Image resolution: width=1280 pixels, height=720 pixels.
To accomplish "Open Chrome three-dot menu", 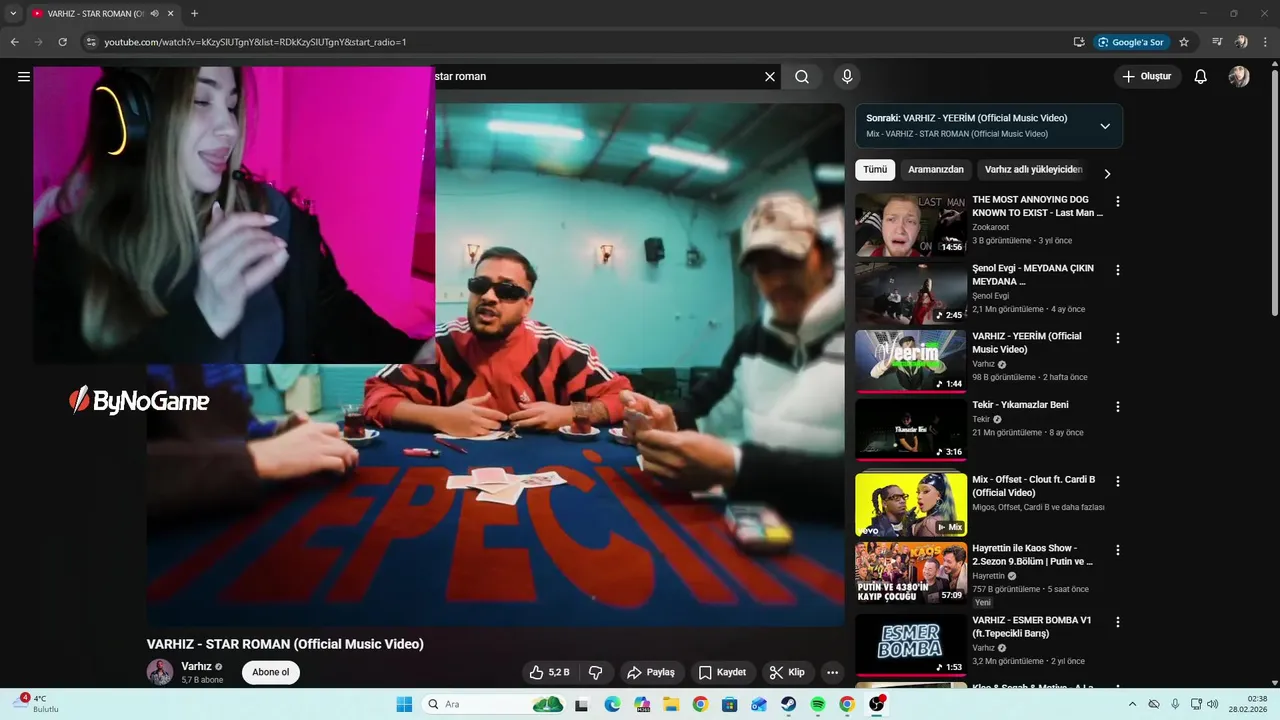I will coord(1265,42).
